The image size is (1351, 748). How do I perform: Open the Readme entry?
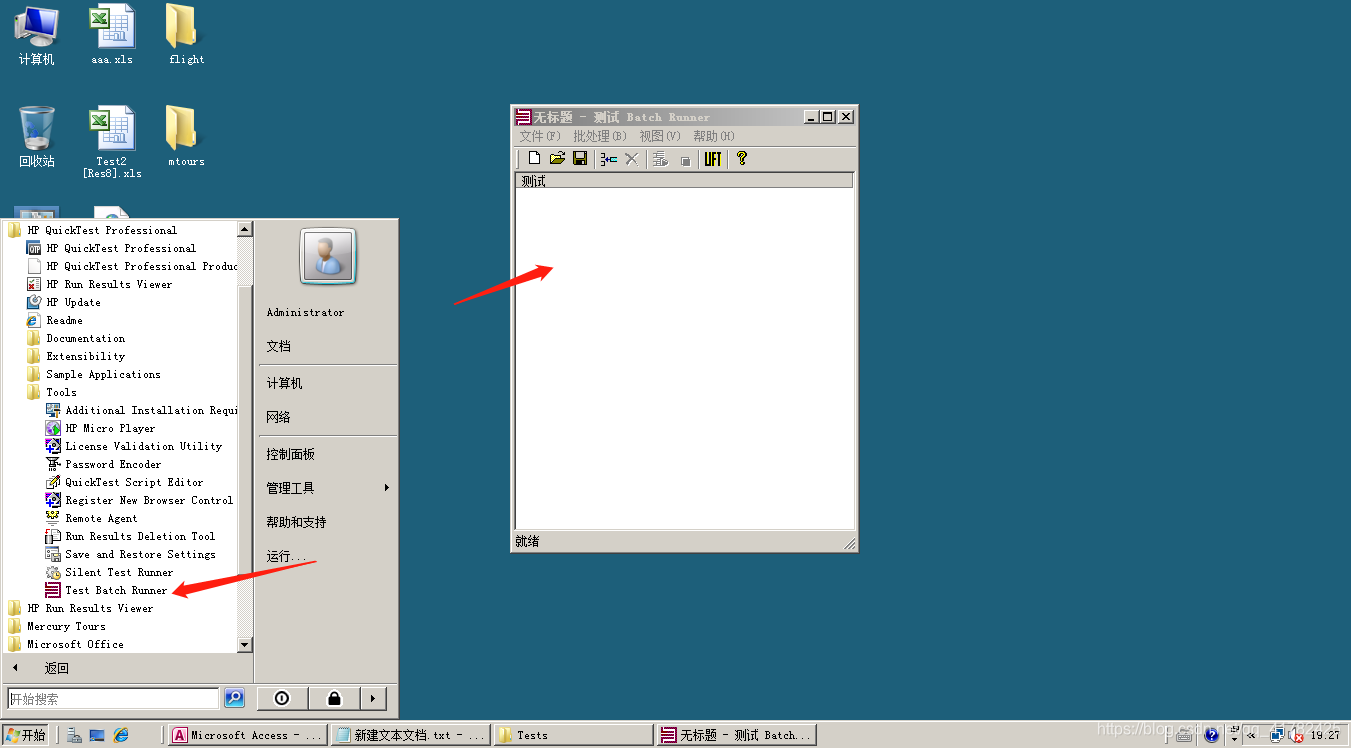point(54,320)
